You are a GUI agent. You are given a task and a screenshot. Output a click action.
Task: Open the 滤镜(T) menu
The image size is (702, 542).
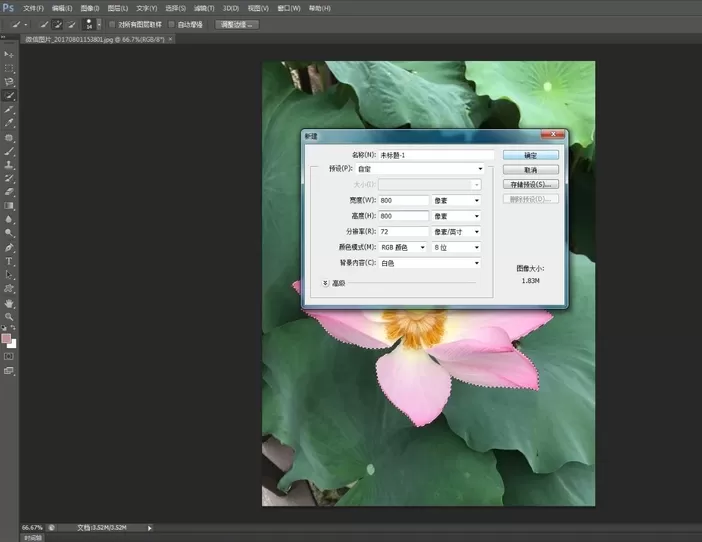[204, 8]
